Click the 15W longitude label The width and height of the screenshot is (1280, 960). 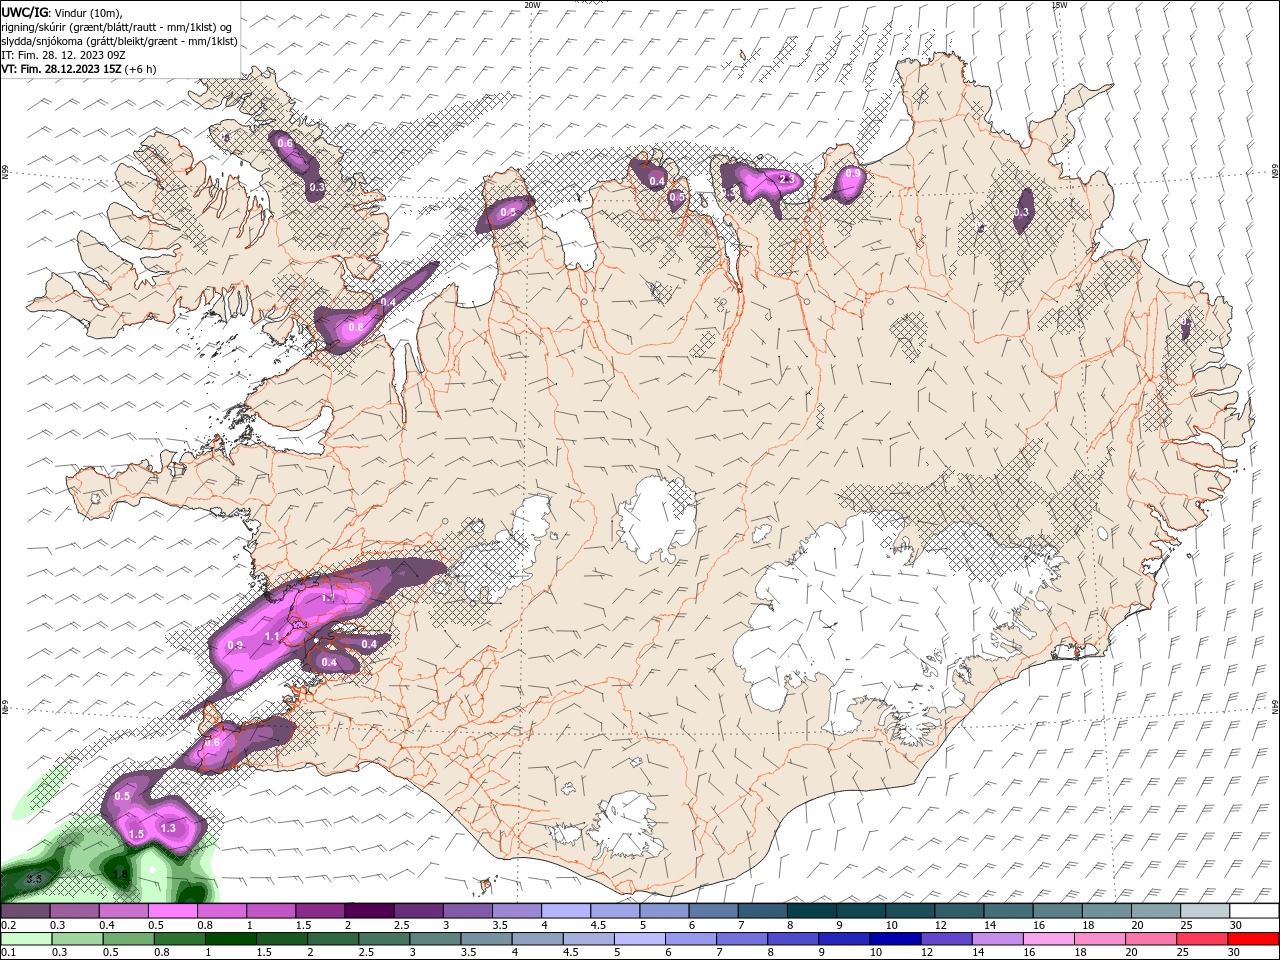(x=1059, y=5)
